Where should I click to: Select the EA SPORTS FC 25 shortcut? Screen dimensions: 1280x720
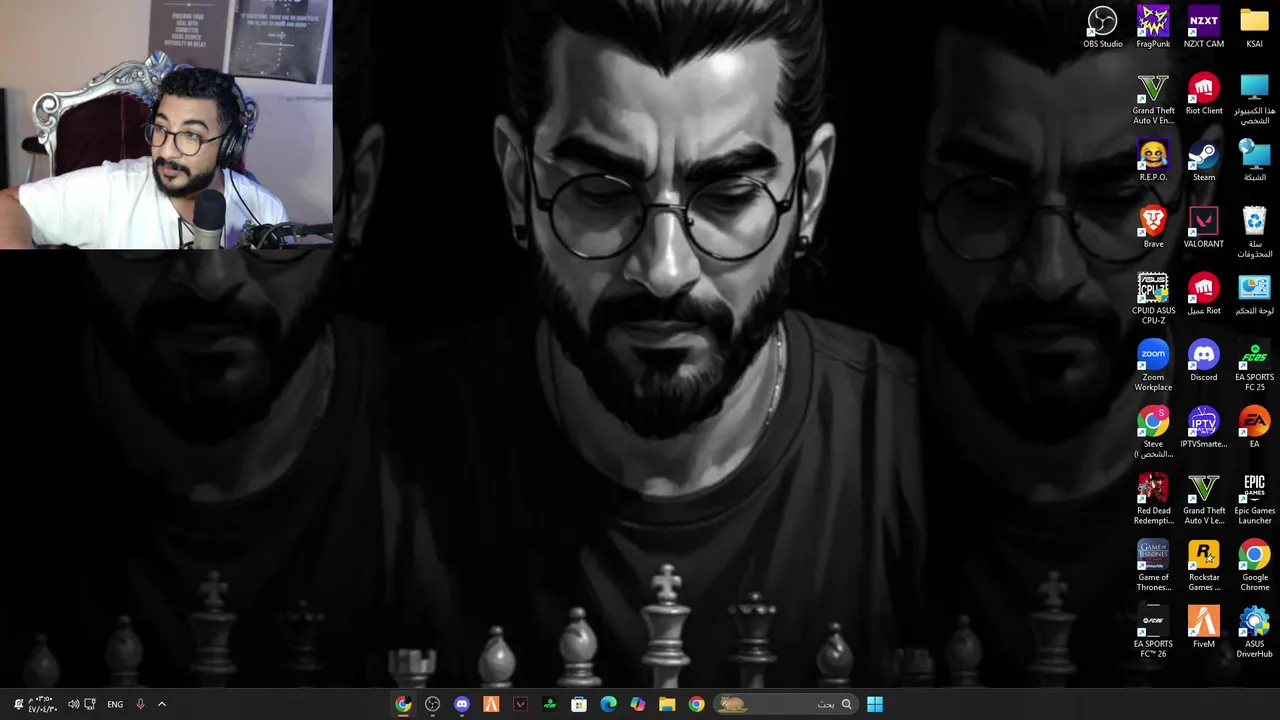pos(1254,366)
